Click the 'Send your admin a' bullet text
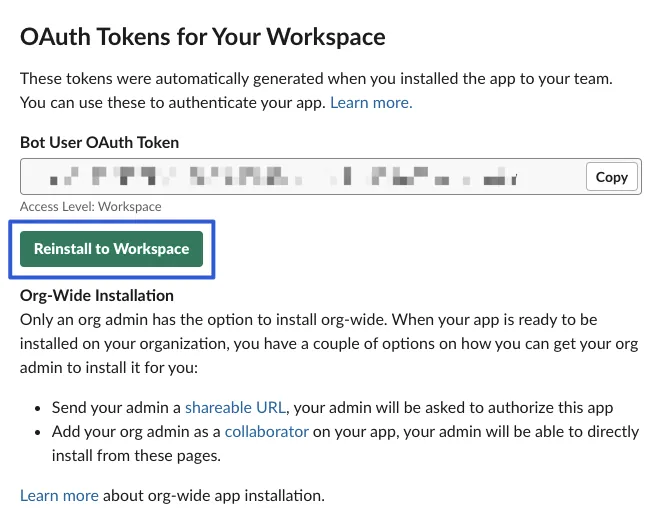Viewport: 658px width, 523px height. tap(116, 407)
